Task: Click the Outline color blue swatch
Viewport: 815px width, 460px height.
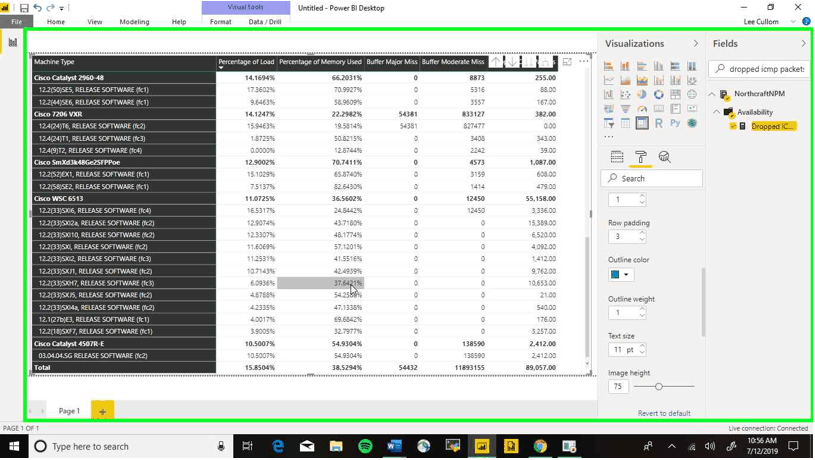Action: [615, 274]
